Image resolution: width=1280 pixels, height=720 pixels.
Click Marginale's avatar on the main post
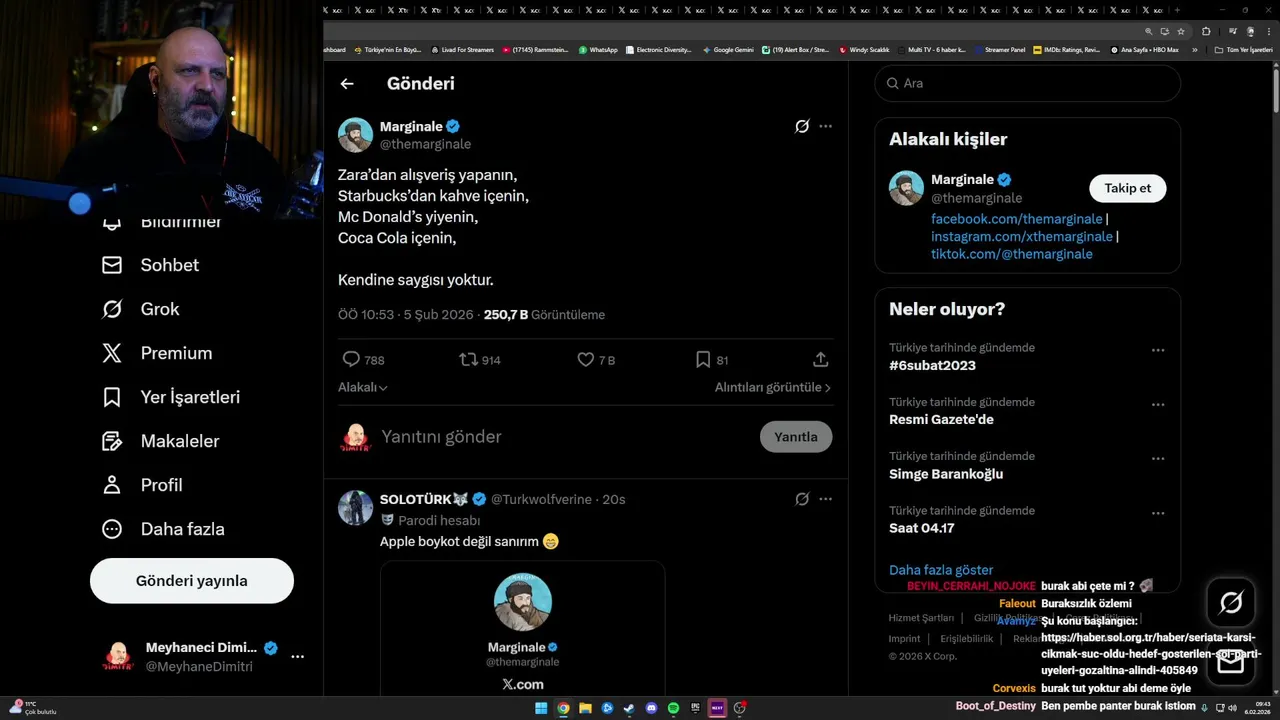click(355, 135)
